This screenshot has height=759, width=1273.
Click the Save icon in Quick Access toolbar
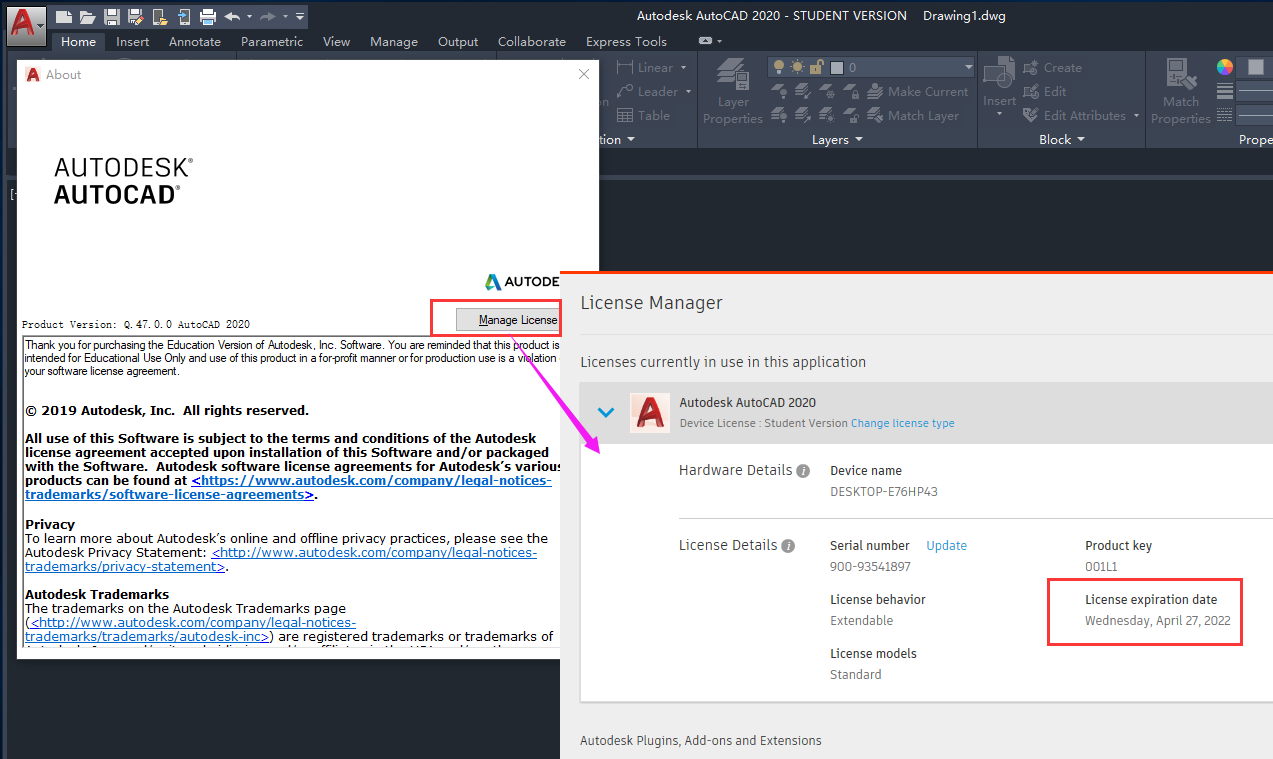[x=111, y=16]
